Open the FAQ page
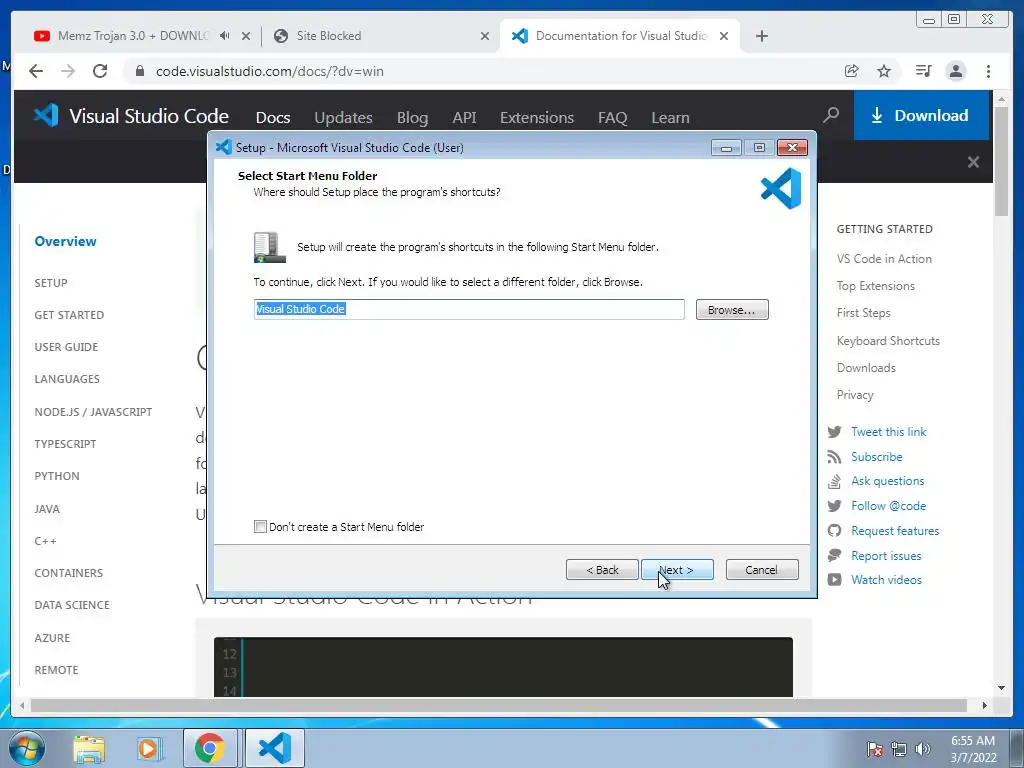Viewport: 1024px width, 768px height. click(x=613, y=118)
